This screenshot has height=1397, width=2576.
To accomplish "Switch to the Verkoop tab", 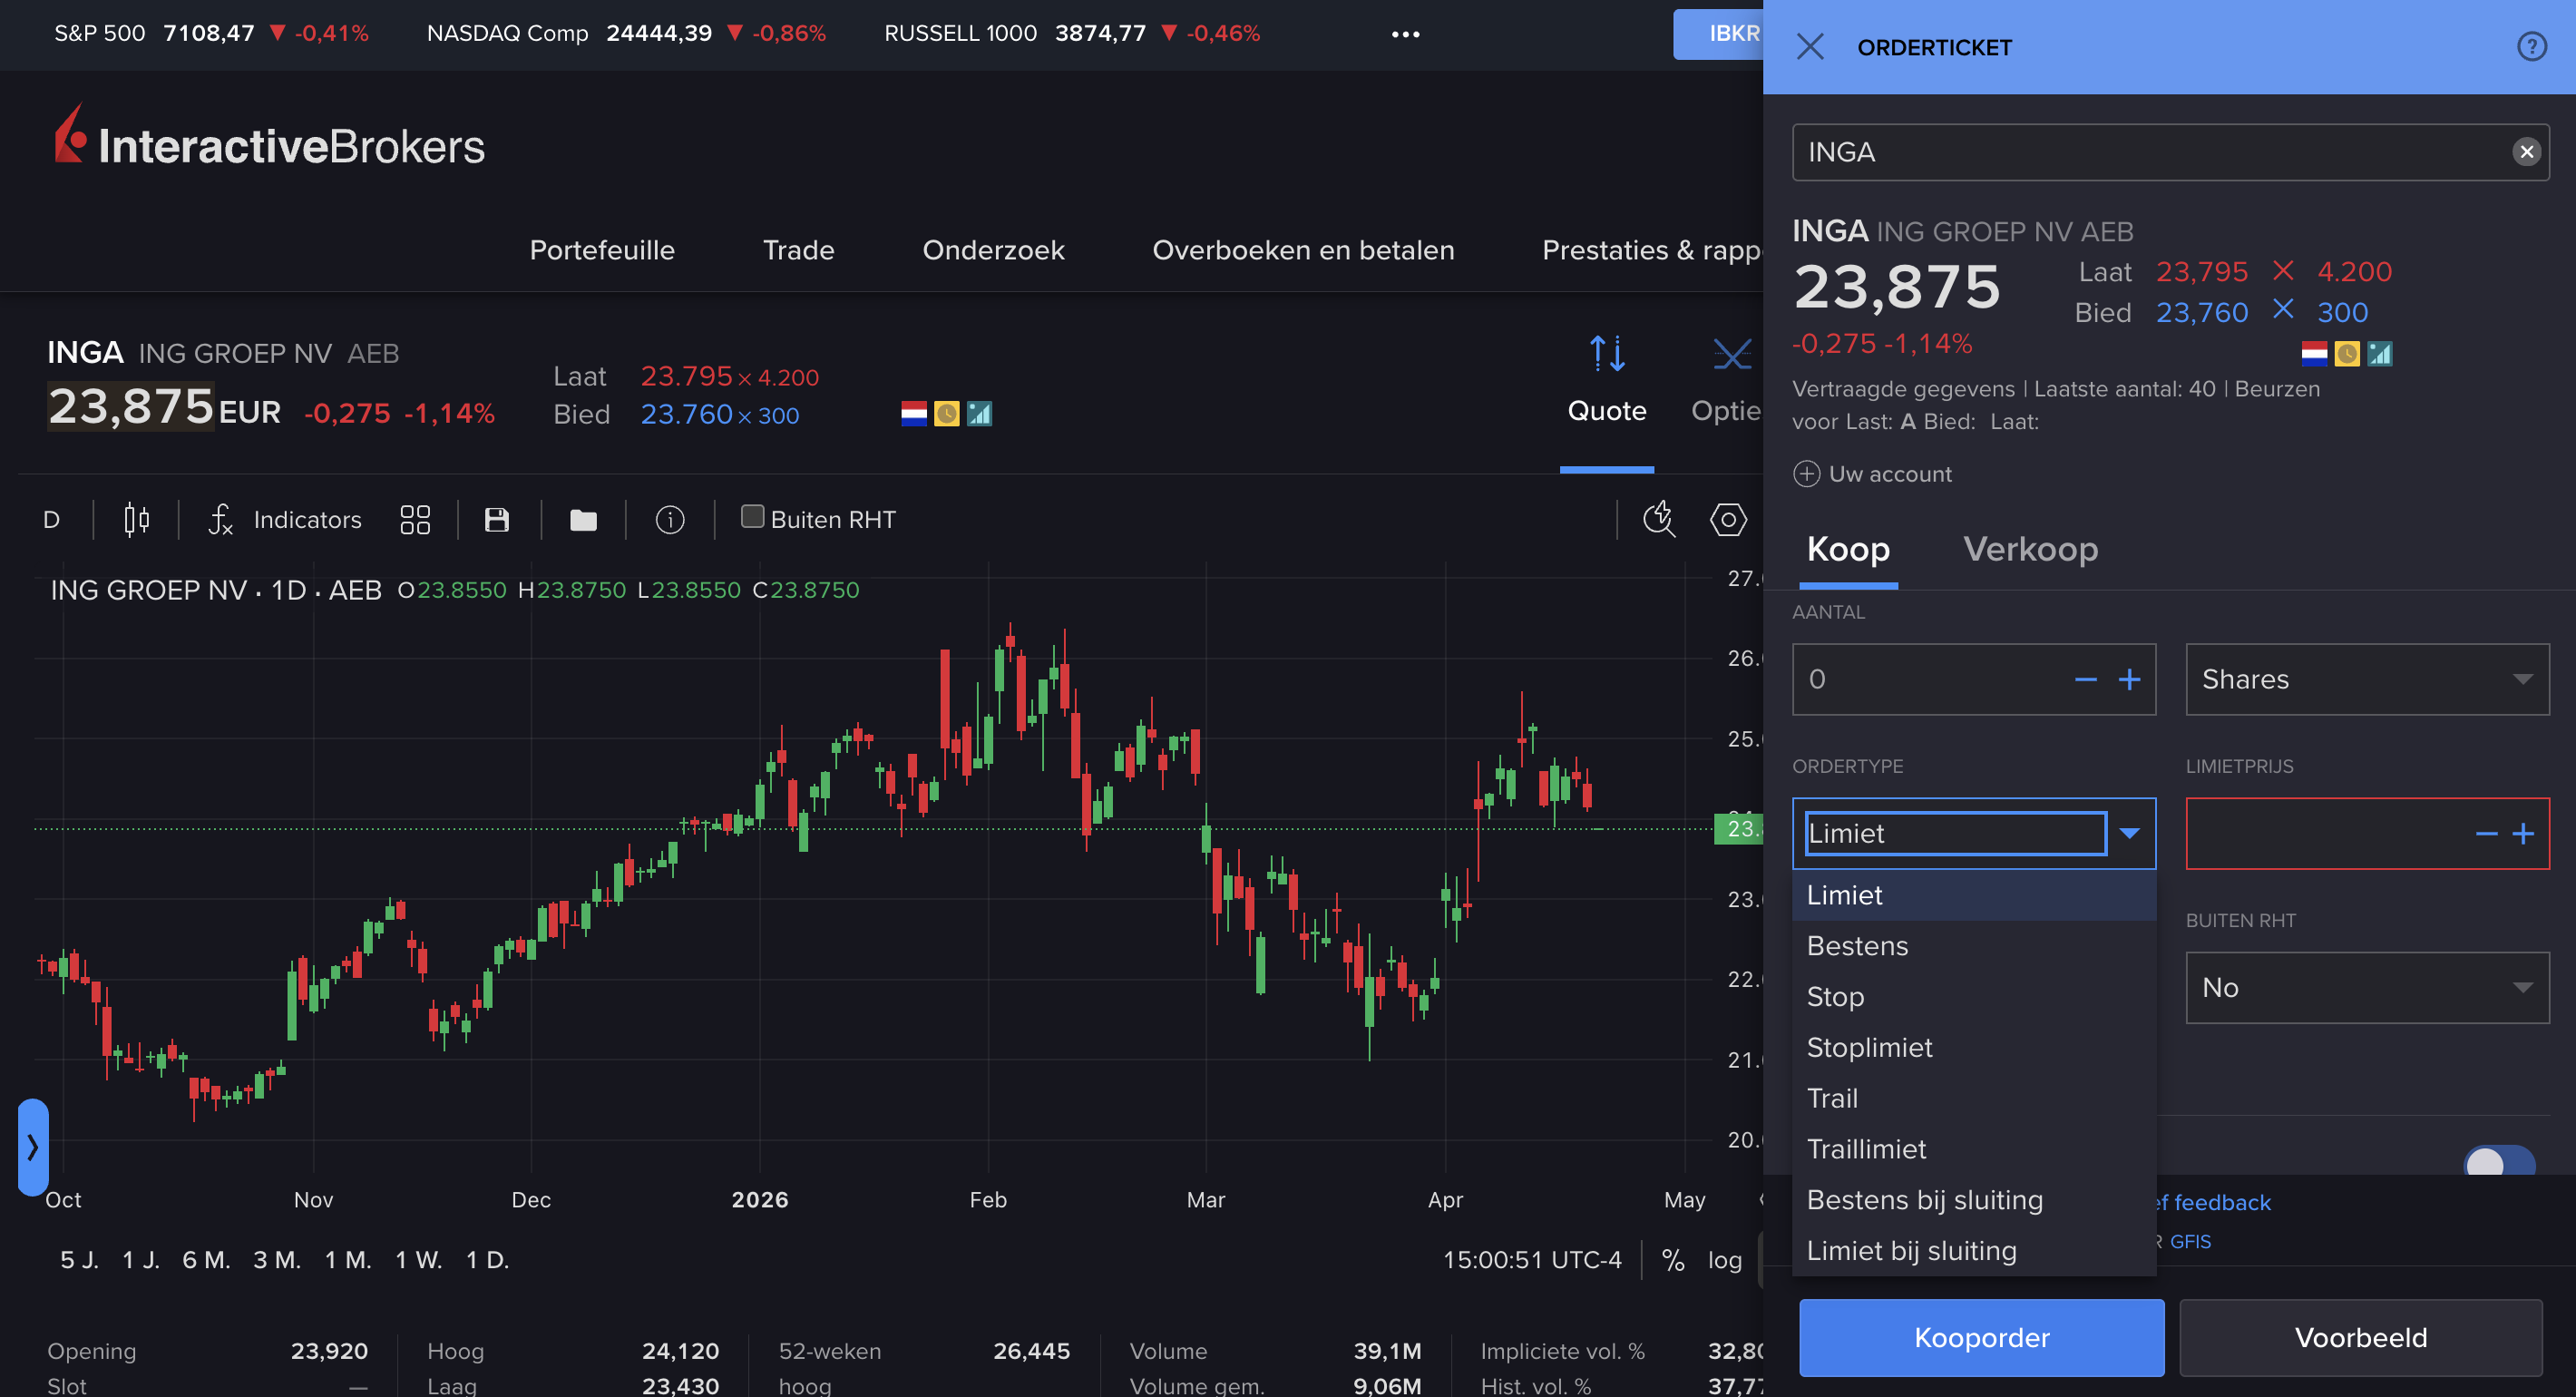I will pyautogui.click(x=2030, y=549).
